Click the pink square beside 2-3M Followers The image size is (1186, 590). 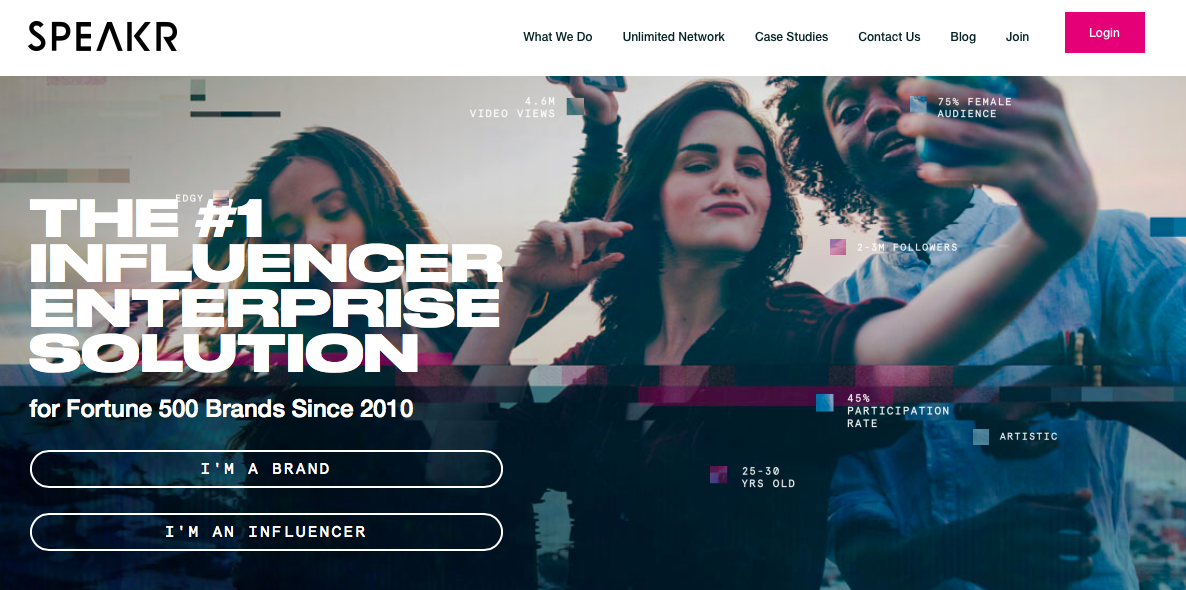click(x=838, y=247)
